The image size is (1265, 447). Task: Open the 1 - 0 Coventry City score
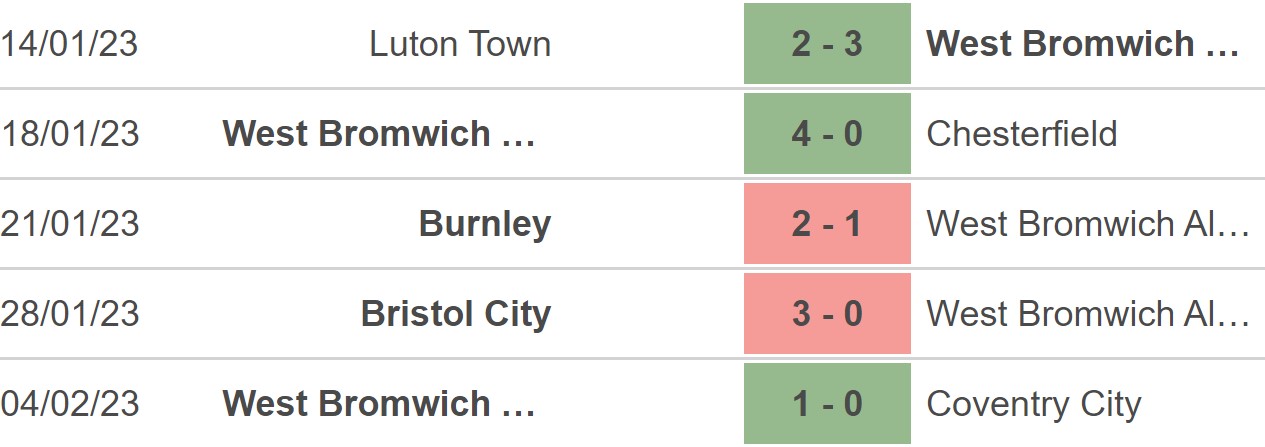tap(827, 403)
